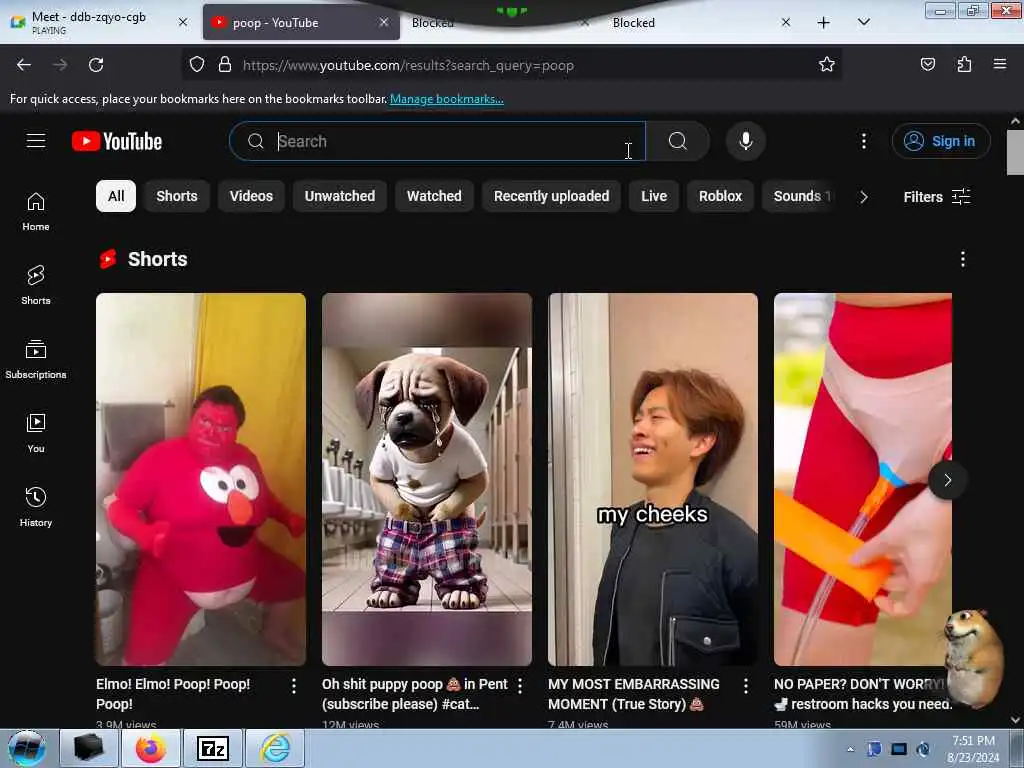Close the poop - YouTube tab
This screenshot has width=1024, height=768.
coord(384,22)
